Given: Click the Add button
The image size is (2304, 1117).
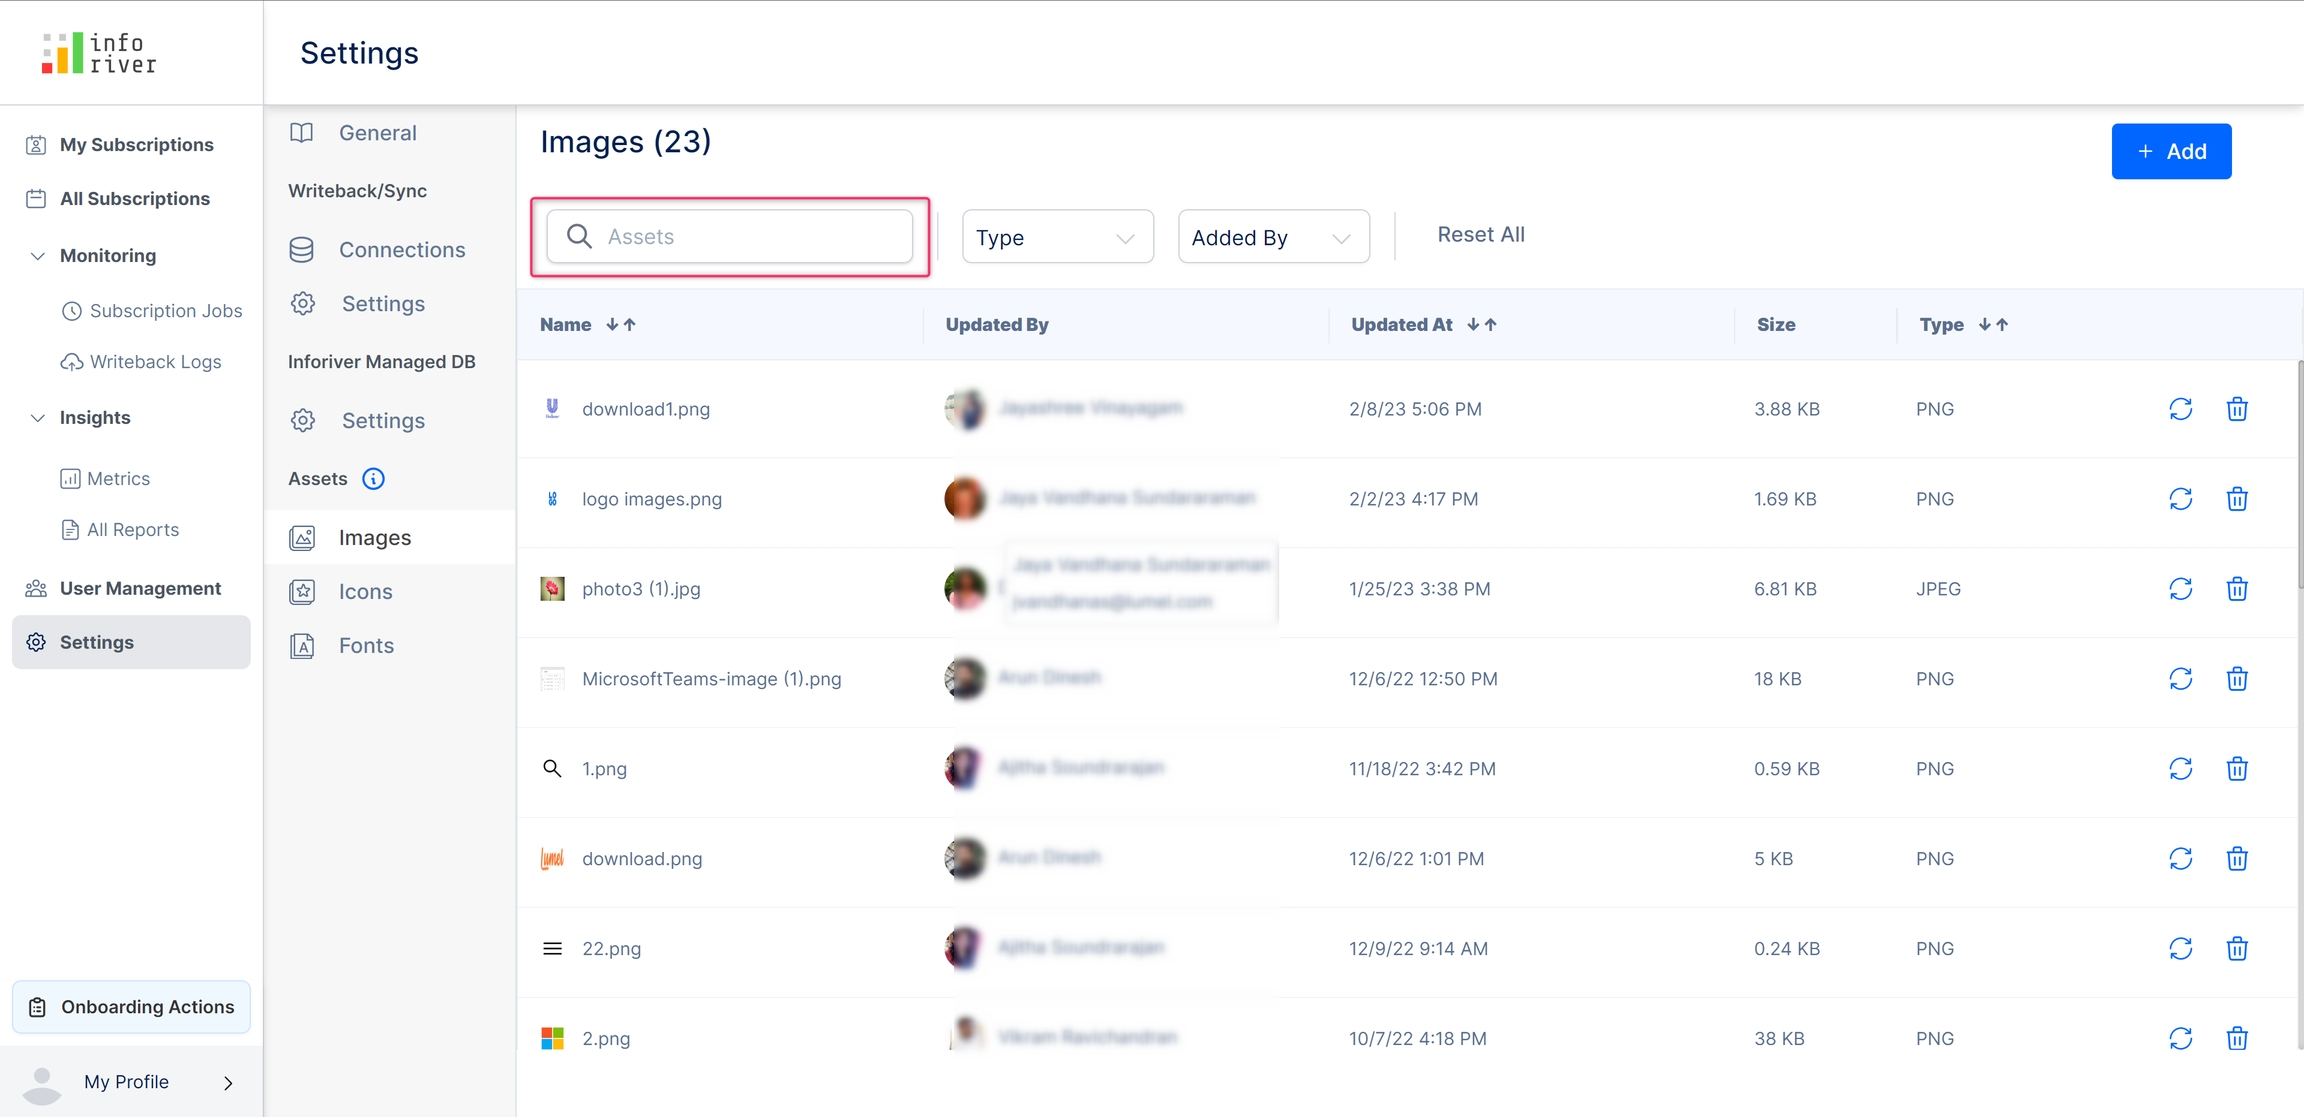Looking at the screenshot, I should pyautogui.click(x=2171, y=152).
